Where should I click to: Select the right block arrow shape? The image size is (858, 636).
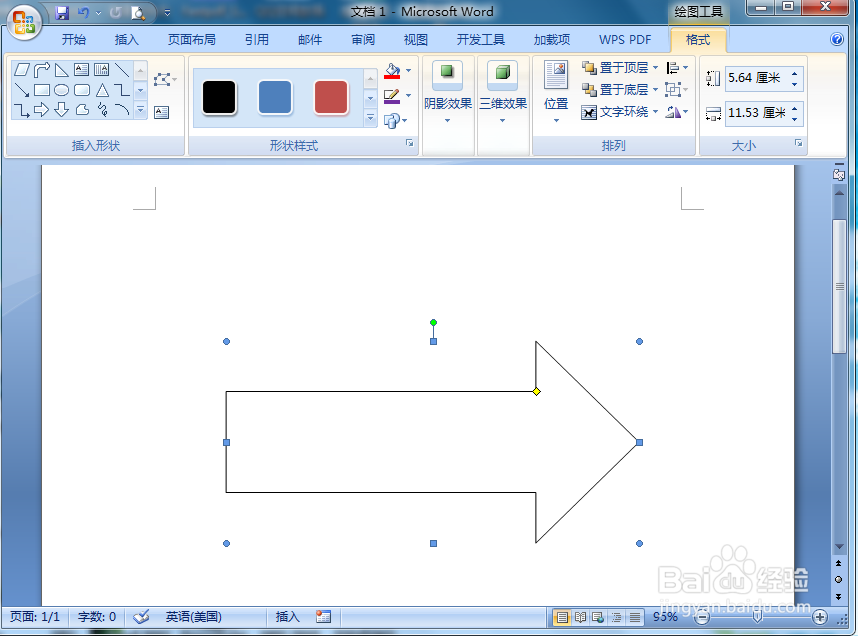(x=42, y=110)
